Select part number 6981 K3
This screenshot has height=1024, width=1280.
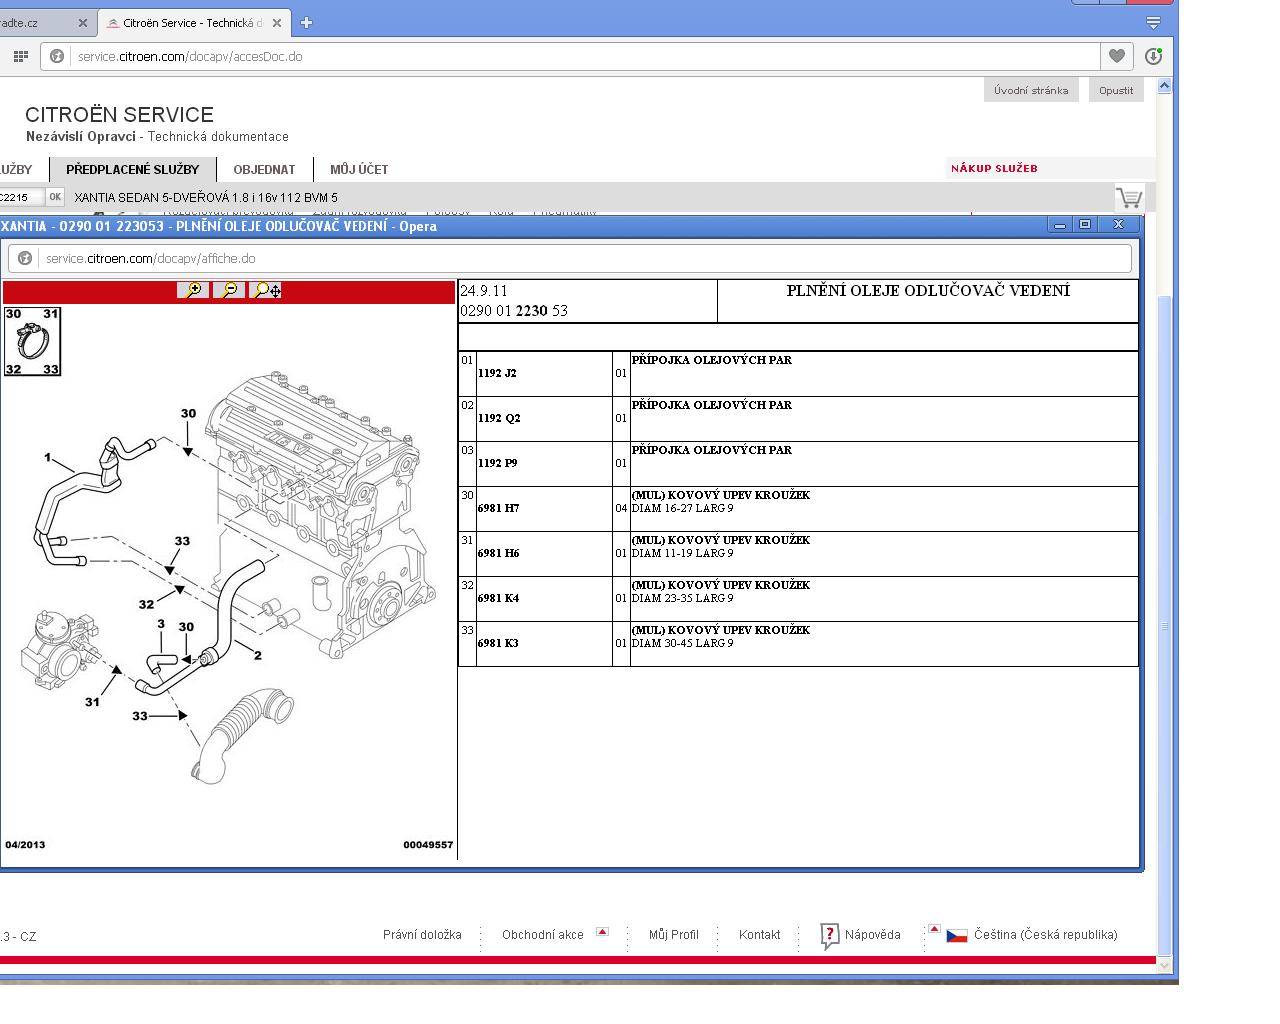coord(498,643)
